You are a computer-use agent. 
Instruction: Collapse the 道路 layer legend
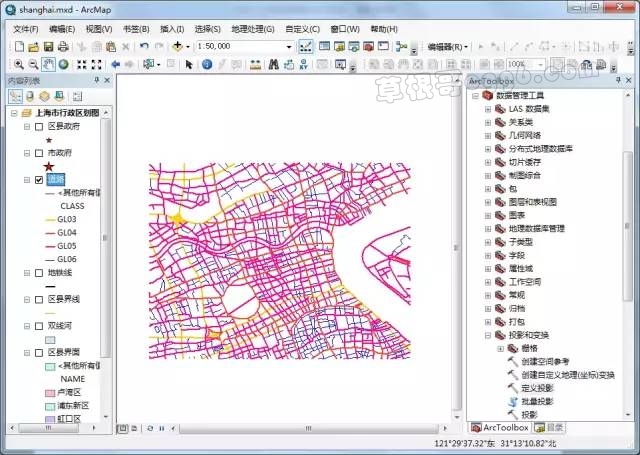27,180
